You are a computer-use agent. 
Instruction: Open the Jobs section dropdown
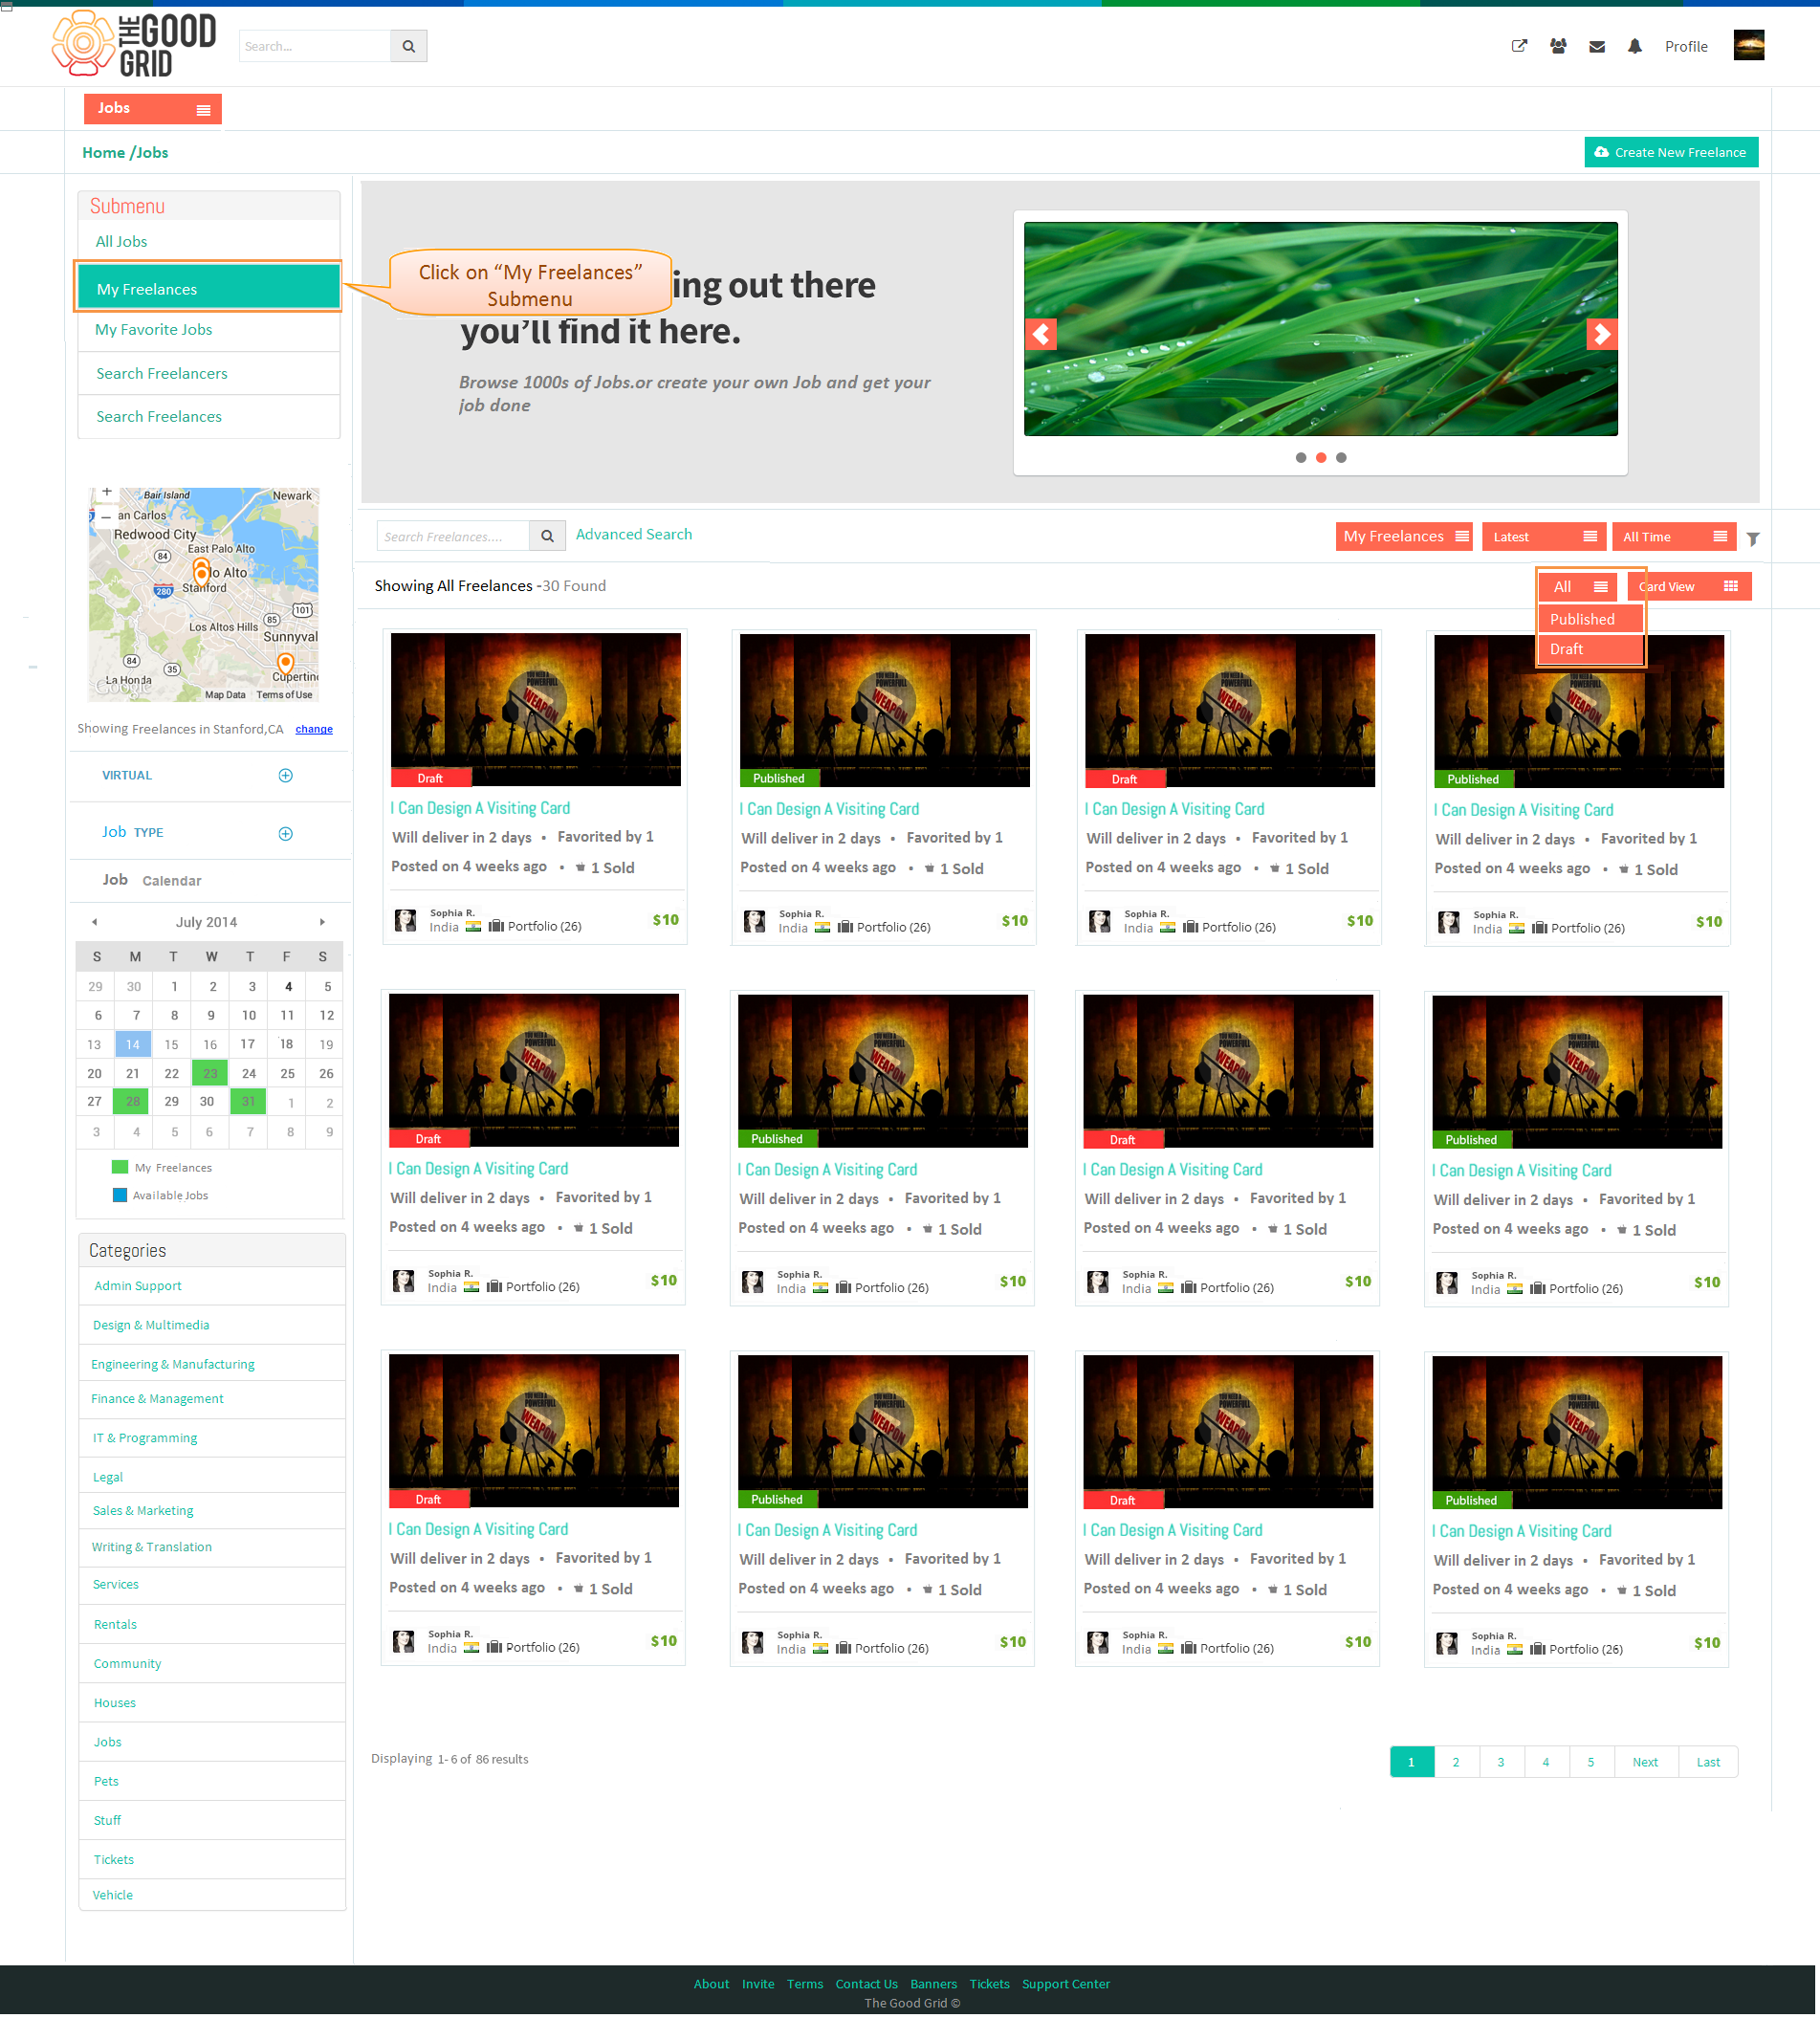point(153,109)
